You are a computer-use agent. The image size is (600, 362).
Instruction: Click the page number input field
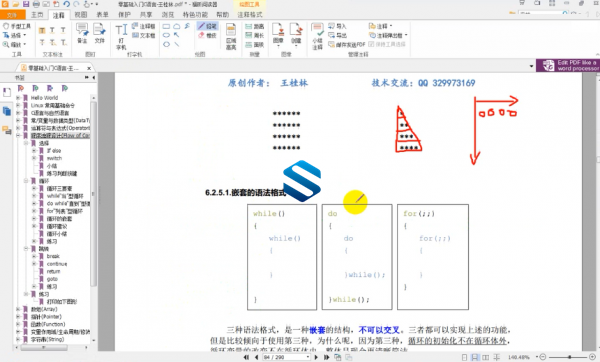[x=286, y=357]
